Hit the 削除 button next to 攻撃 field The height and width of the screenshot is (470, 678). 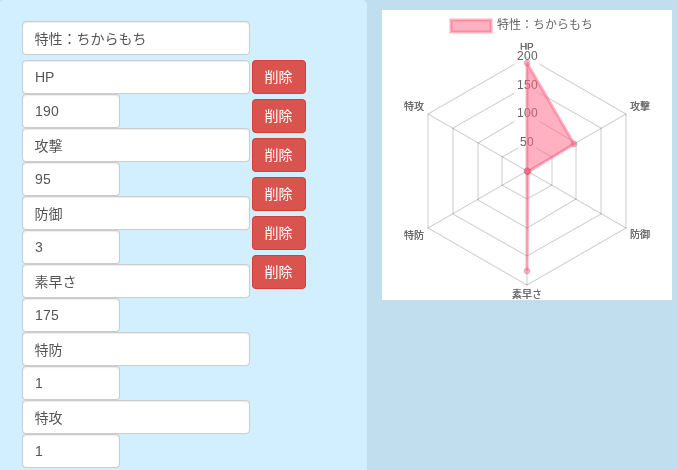279,155
